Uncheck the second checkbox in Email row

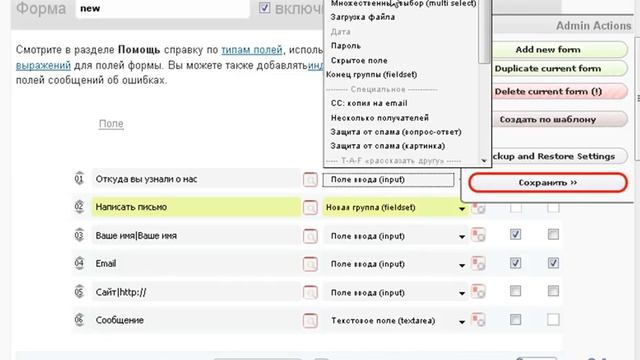[553, 263]
